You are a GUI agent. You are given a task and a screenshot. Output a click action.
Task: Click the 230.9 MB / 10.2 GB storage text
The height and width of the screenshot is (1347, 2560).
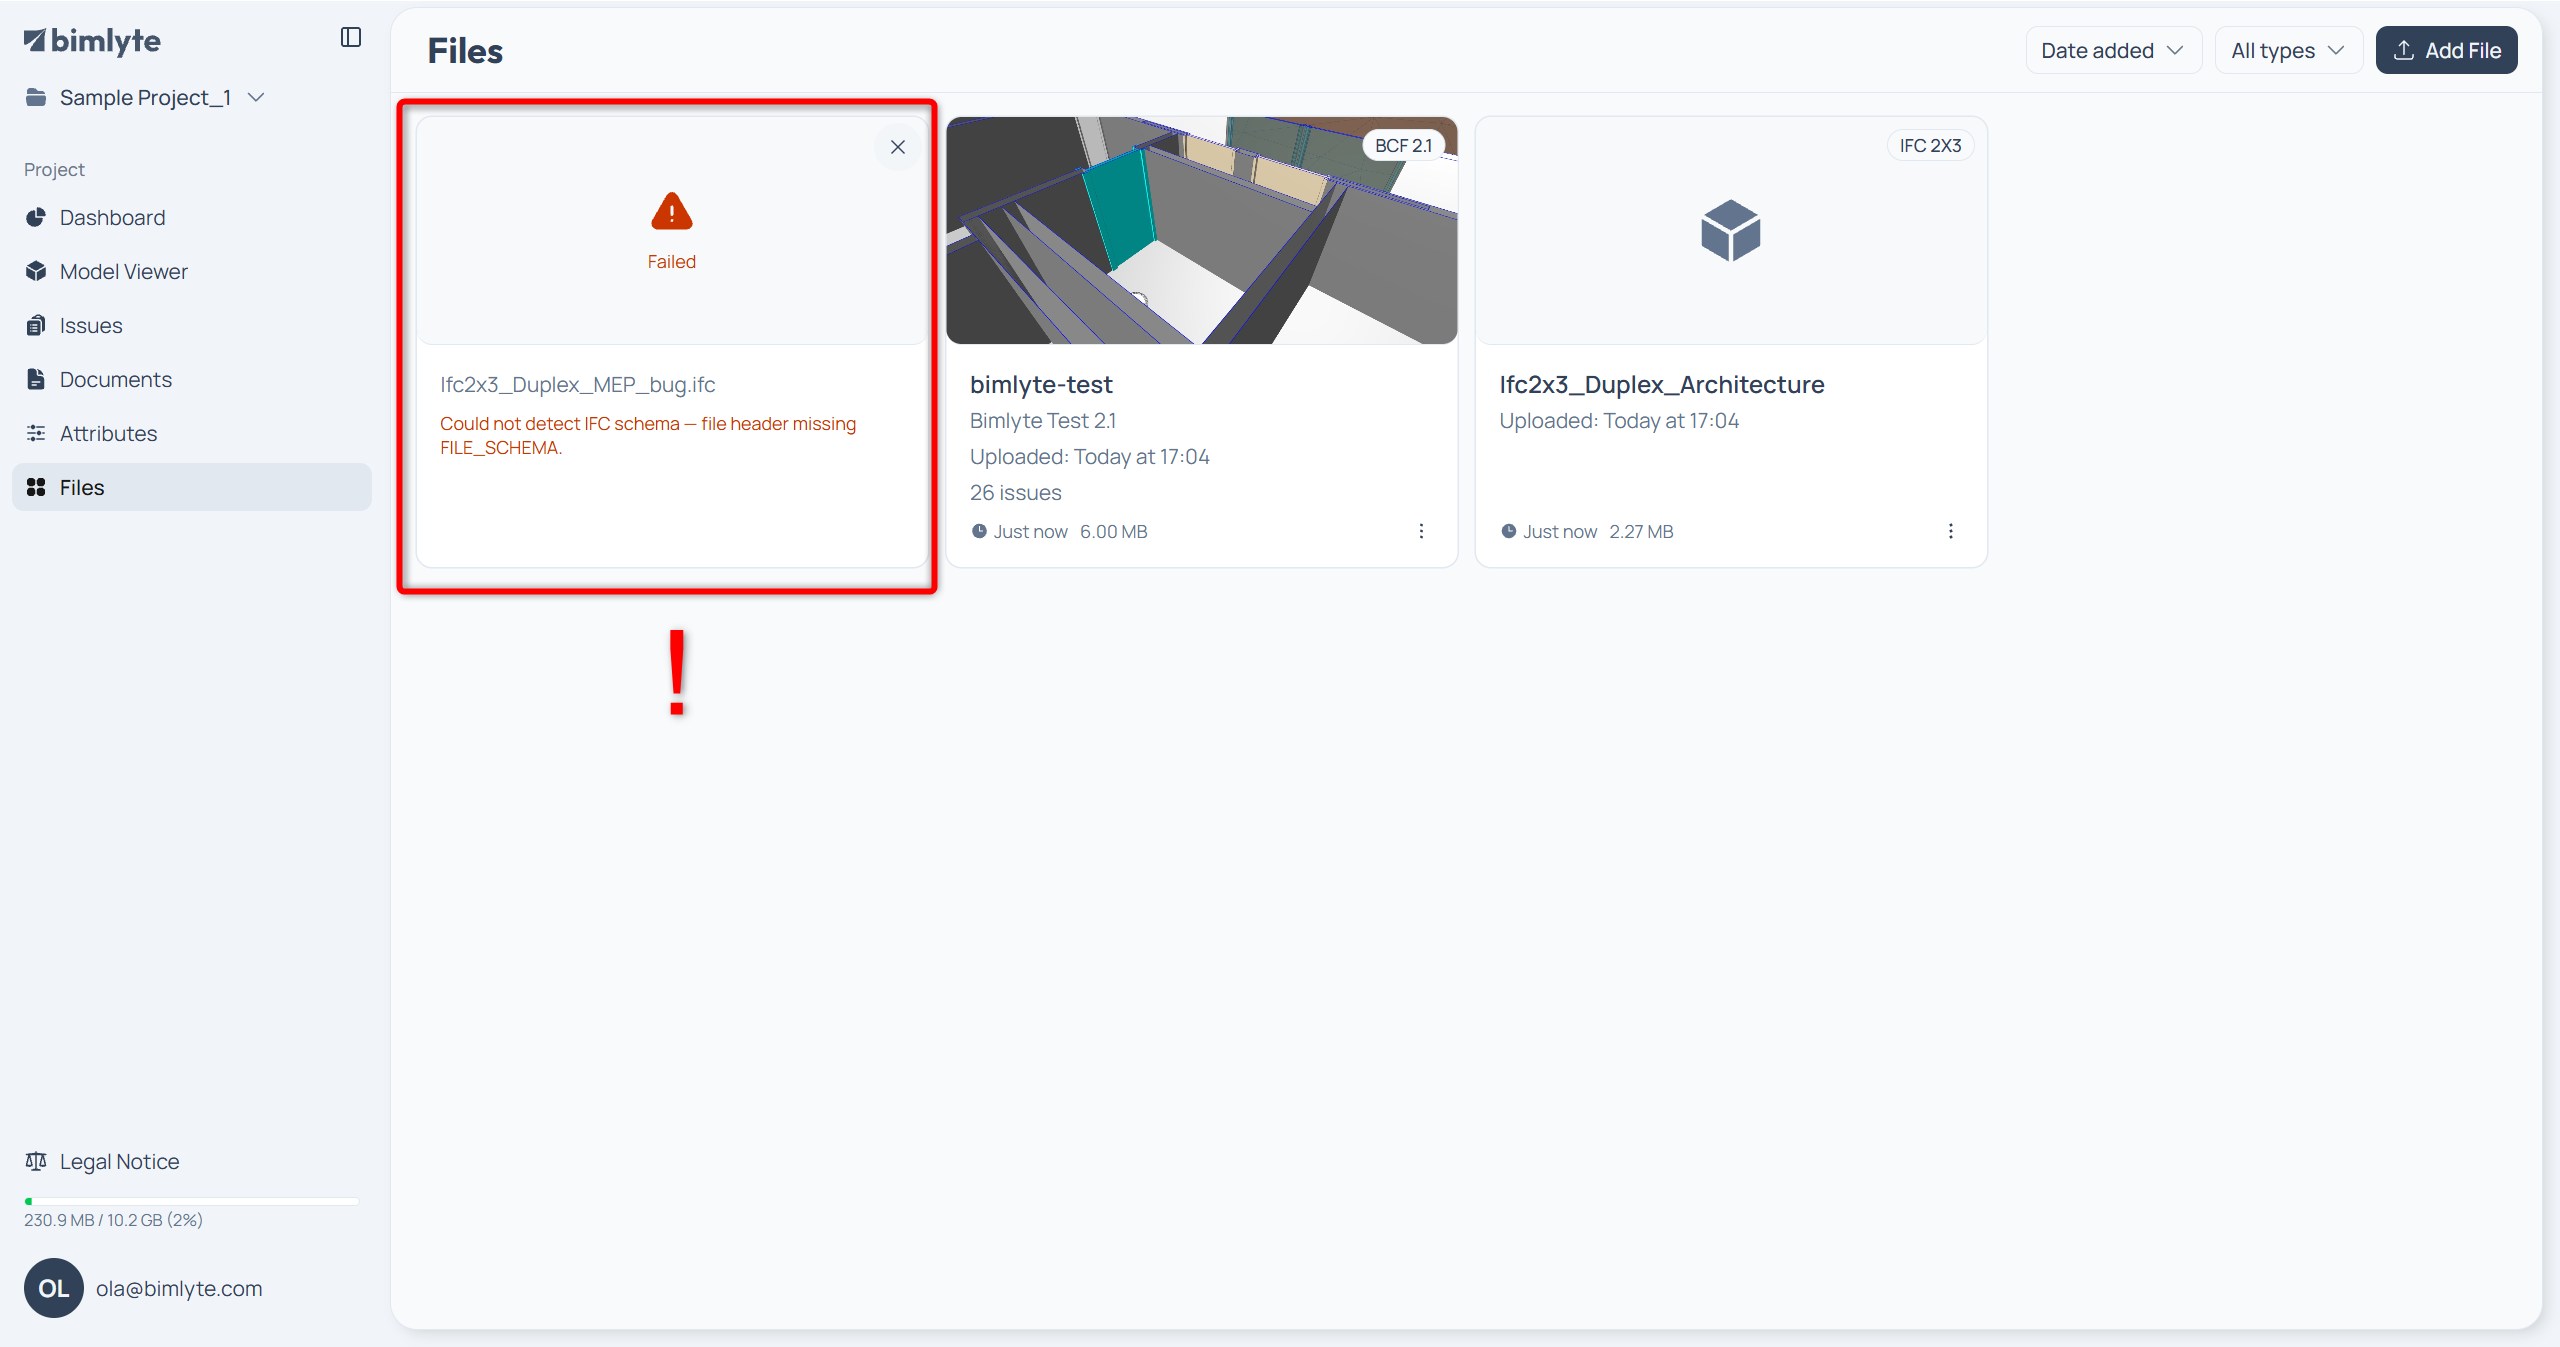113,1220
